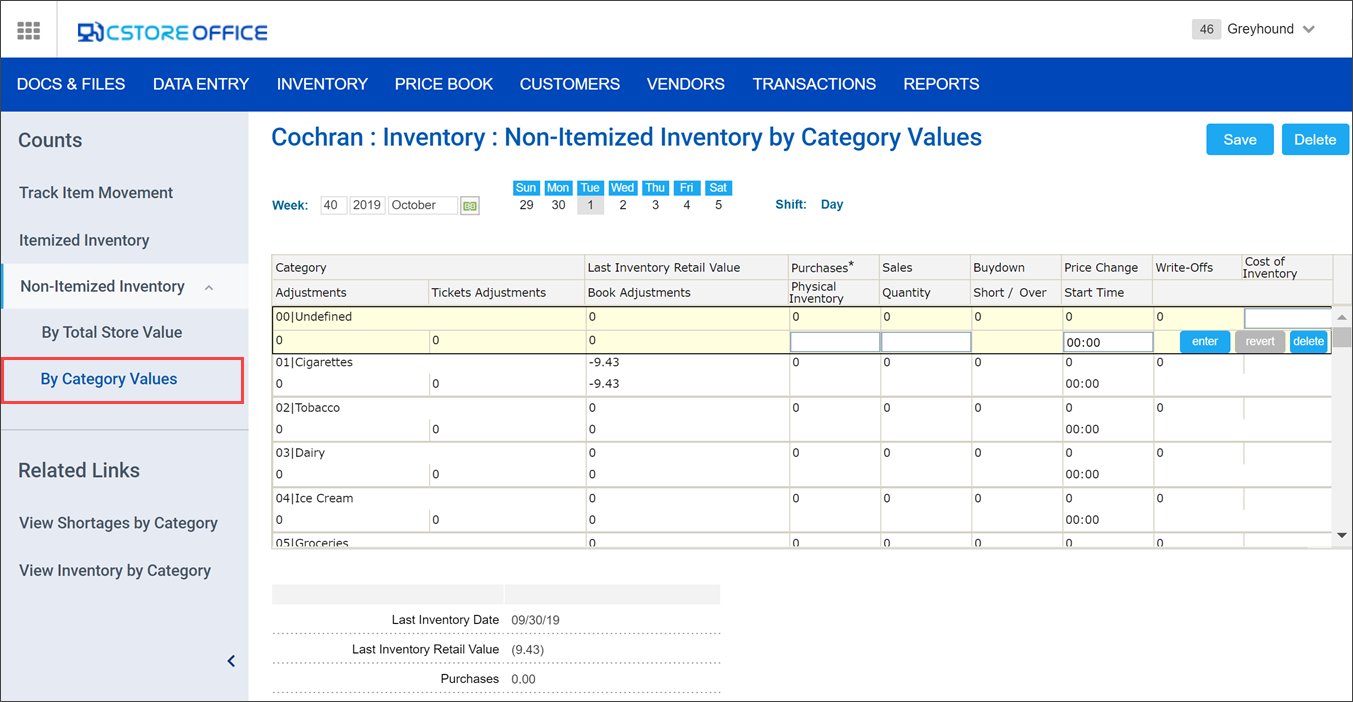Open the REPORTS menu
The image size is (1353, 702).
941,84
